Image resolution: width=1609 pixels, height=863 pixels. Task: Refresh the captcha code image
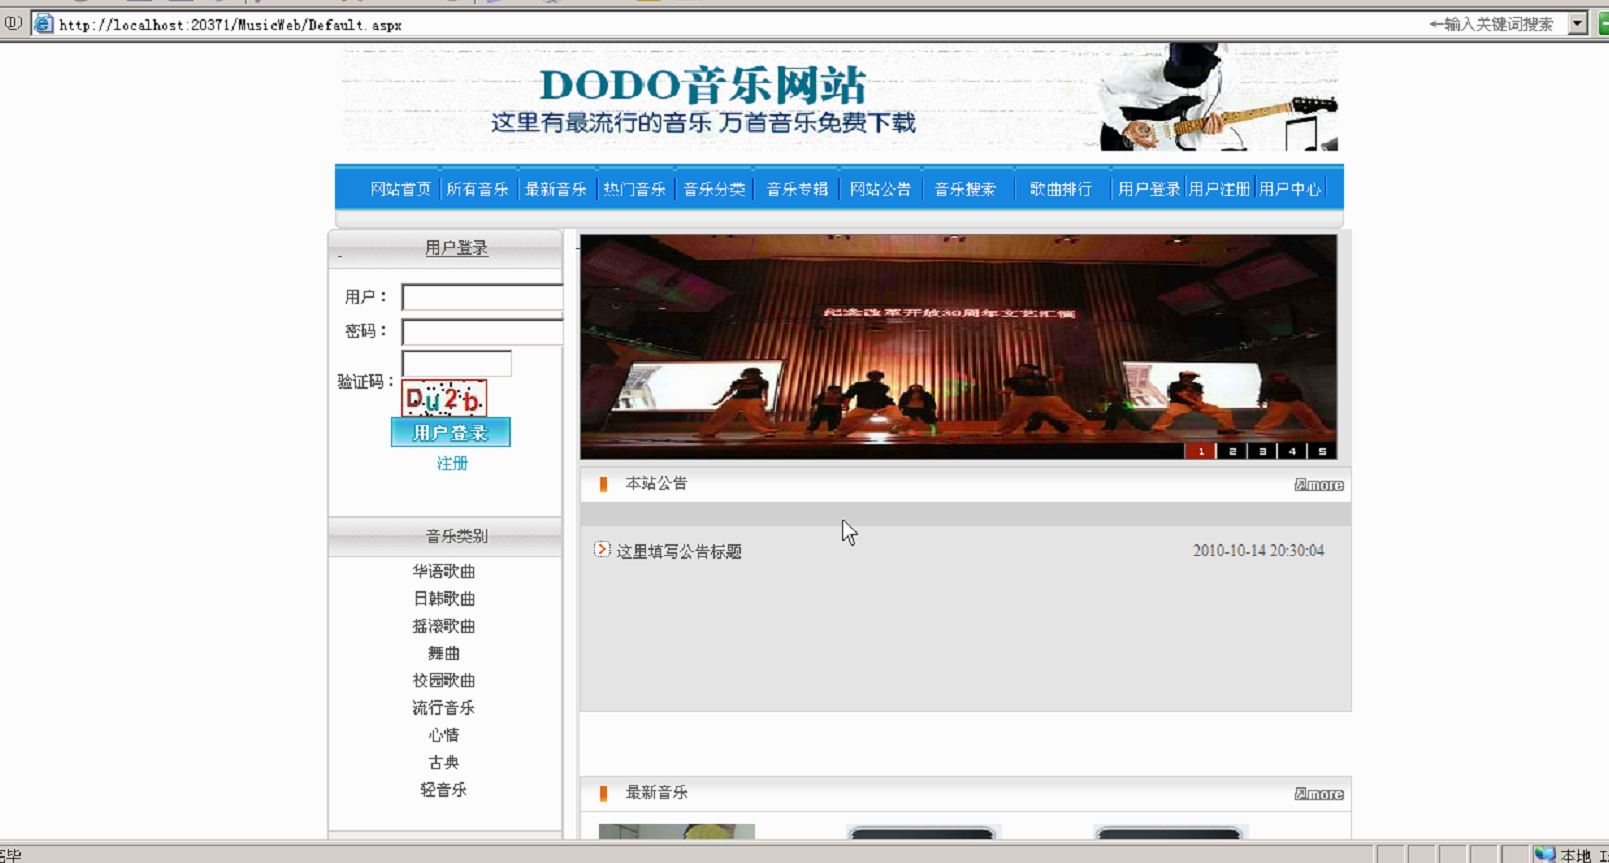(x=444, y=398)
